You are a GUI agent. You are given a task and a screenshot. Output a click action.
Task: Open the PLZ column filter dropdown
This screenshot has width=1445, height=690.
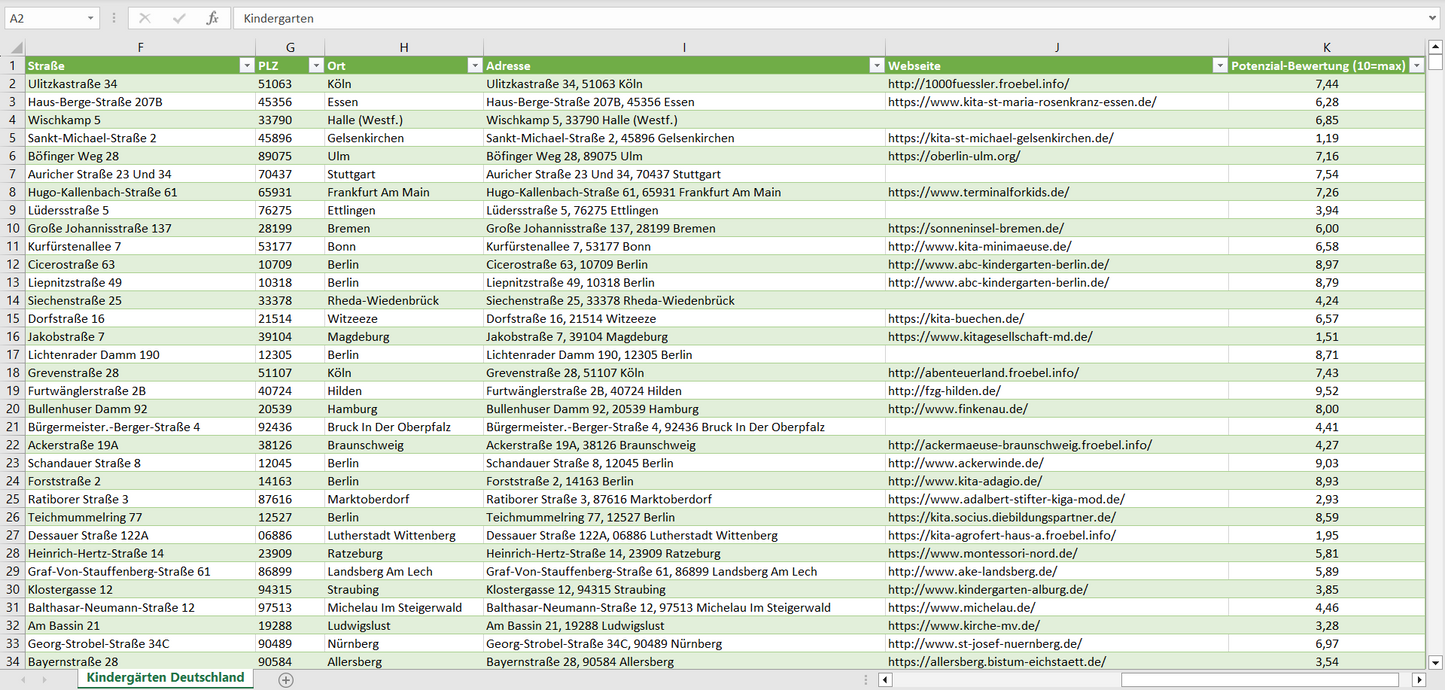coord(315,65)
